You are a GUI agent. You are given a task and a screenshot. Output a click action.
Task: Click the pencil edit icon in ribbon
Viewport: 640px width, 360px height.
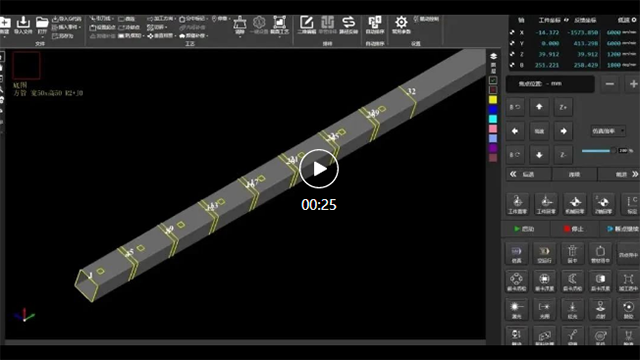pos(306,25)
